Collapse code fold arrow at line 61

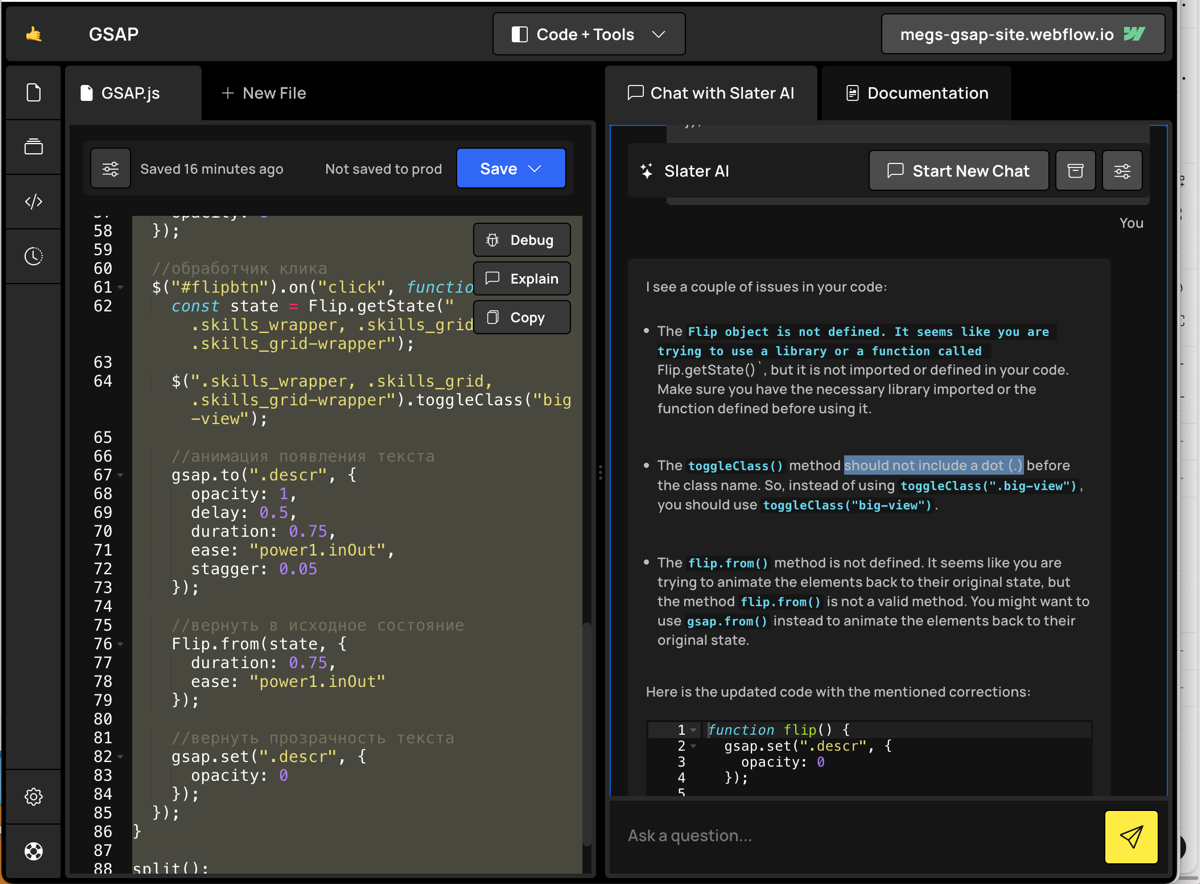(121, 288)
